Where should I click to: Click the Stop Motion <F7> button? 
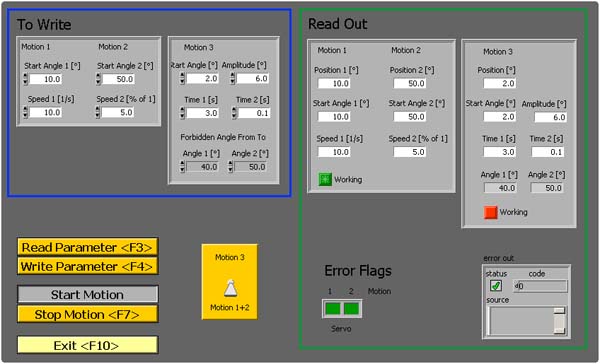pyautogui.click(x=88, y=314)
